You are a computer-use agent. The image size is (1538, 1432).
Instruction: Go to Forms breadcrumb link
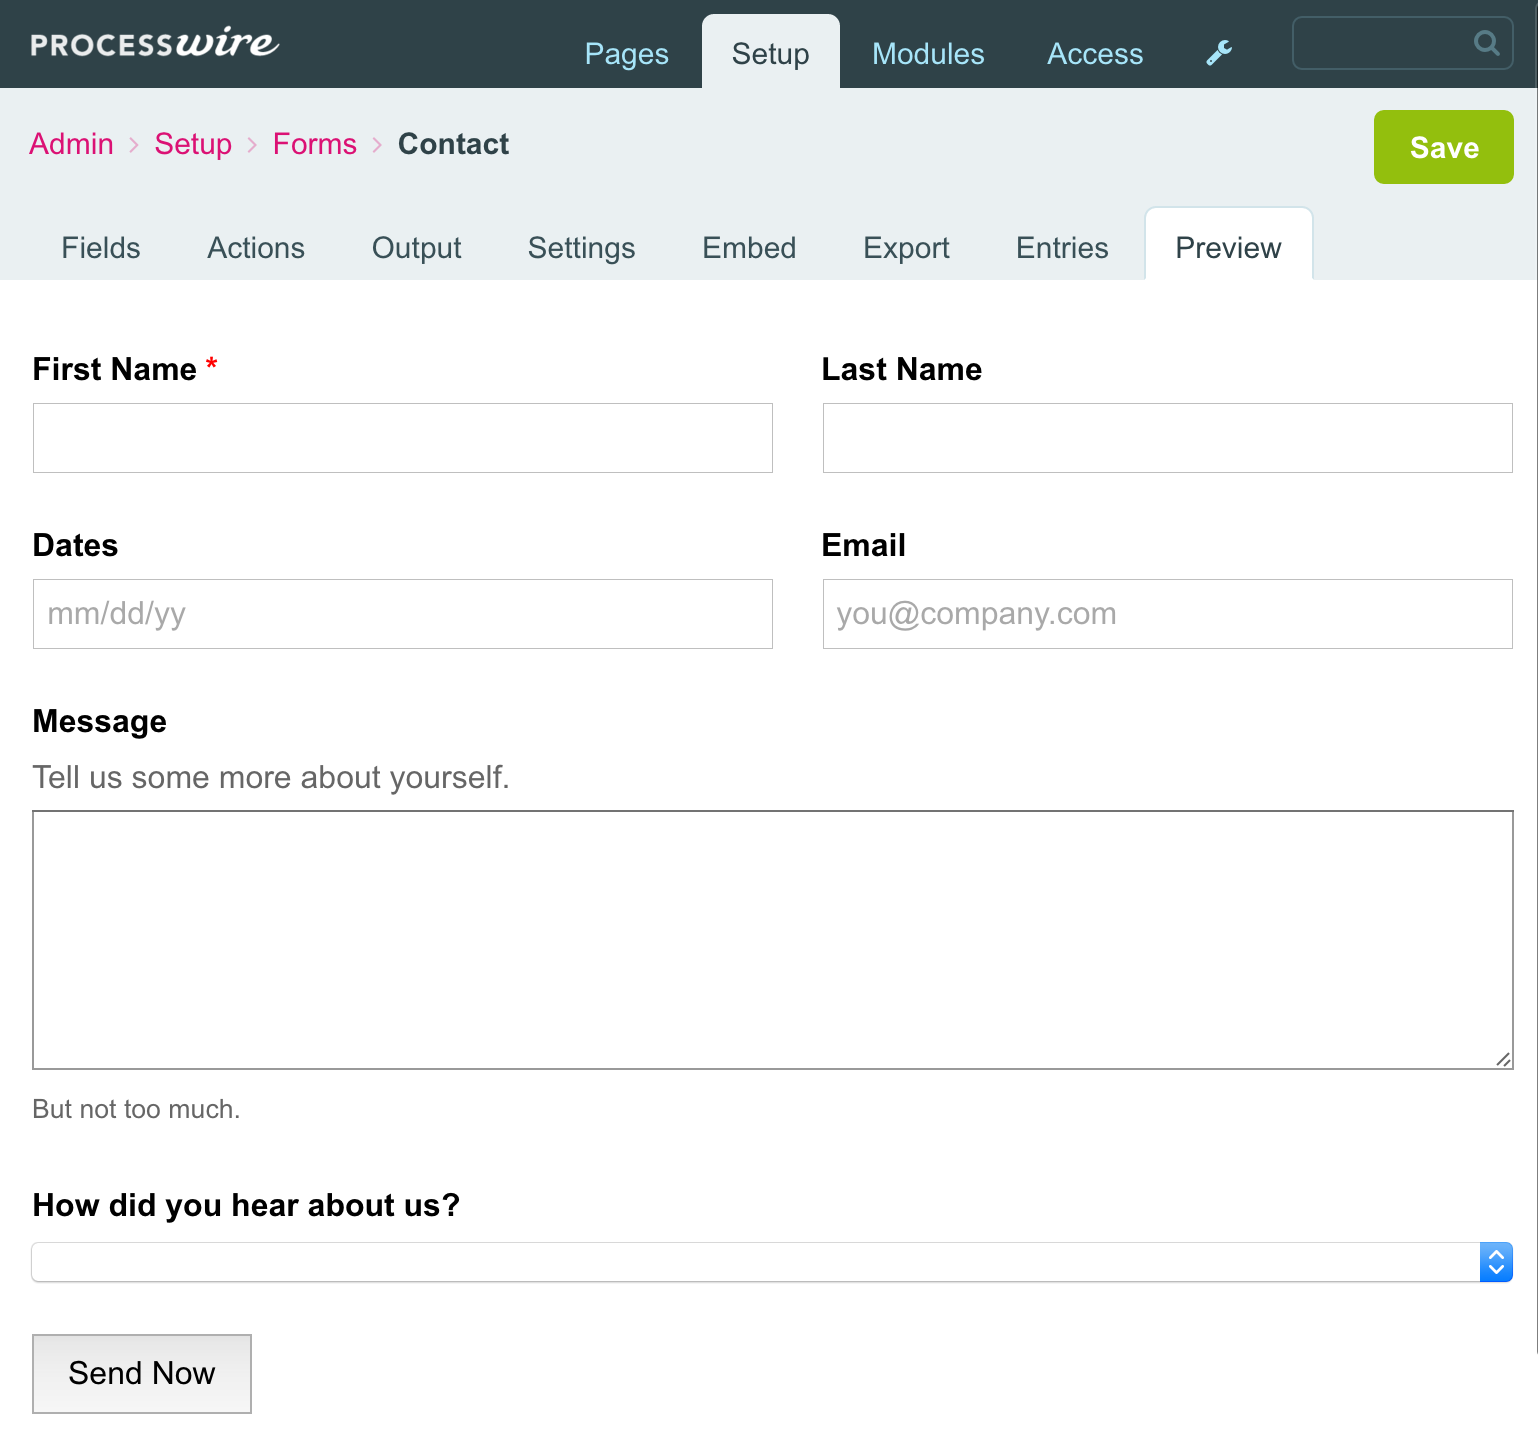click(315, 144)
